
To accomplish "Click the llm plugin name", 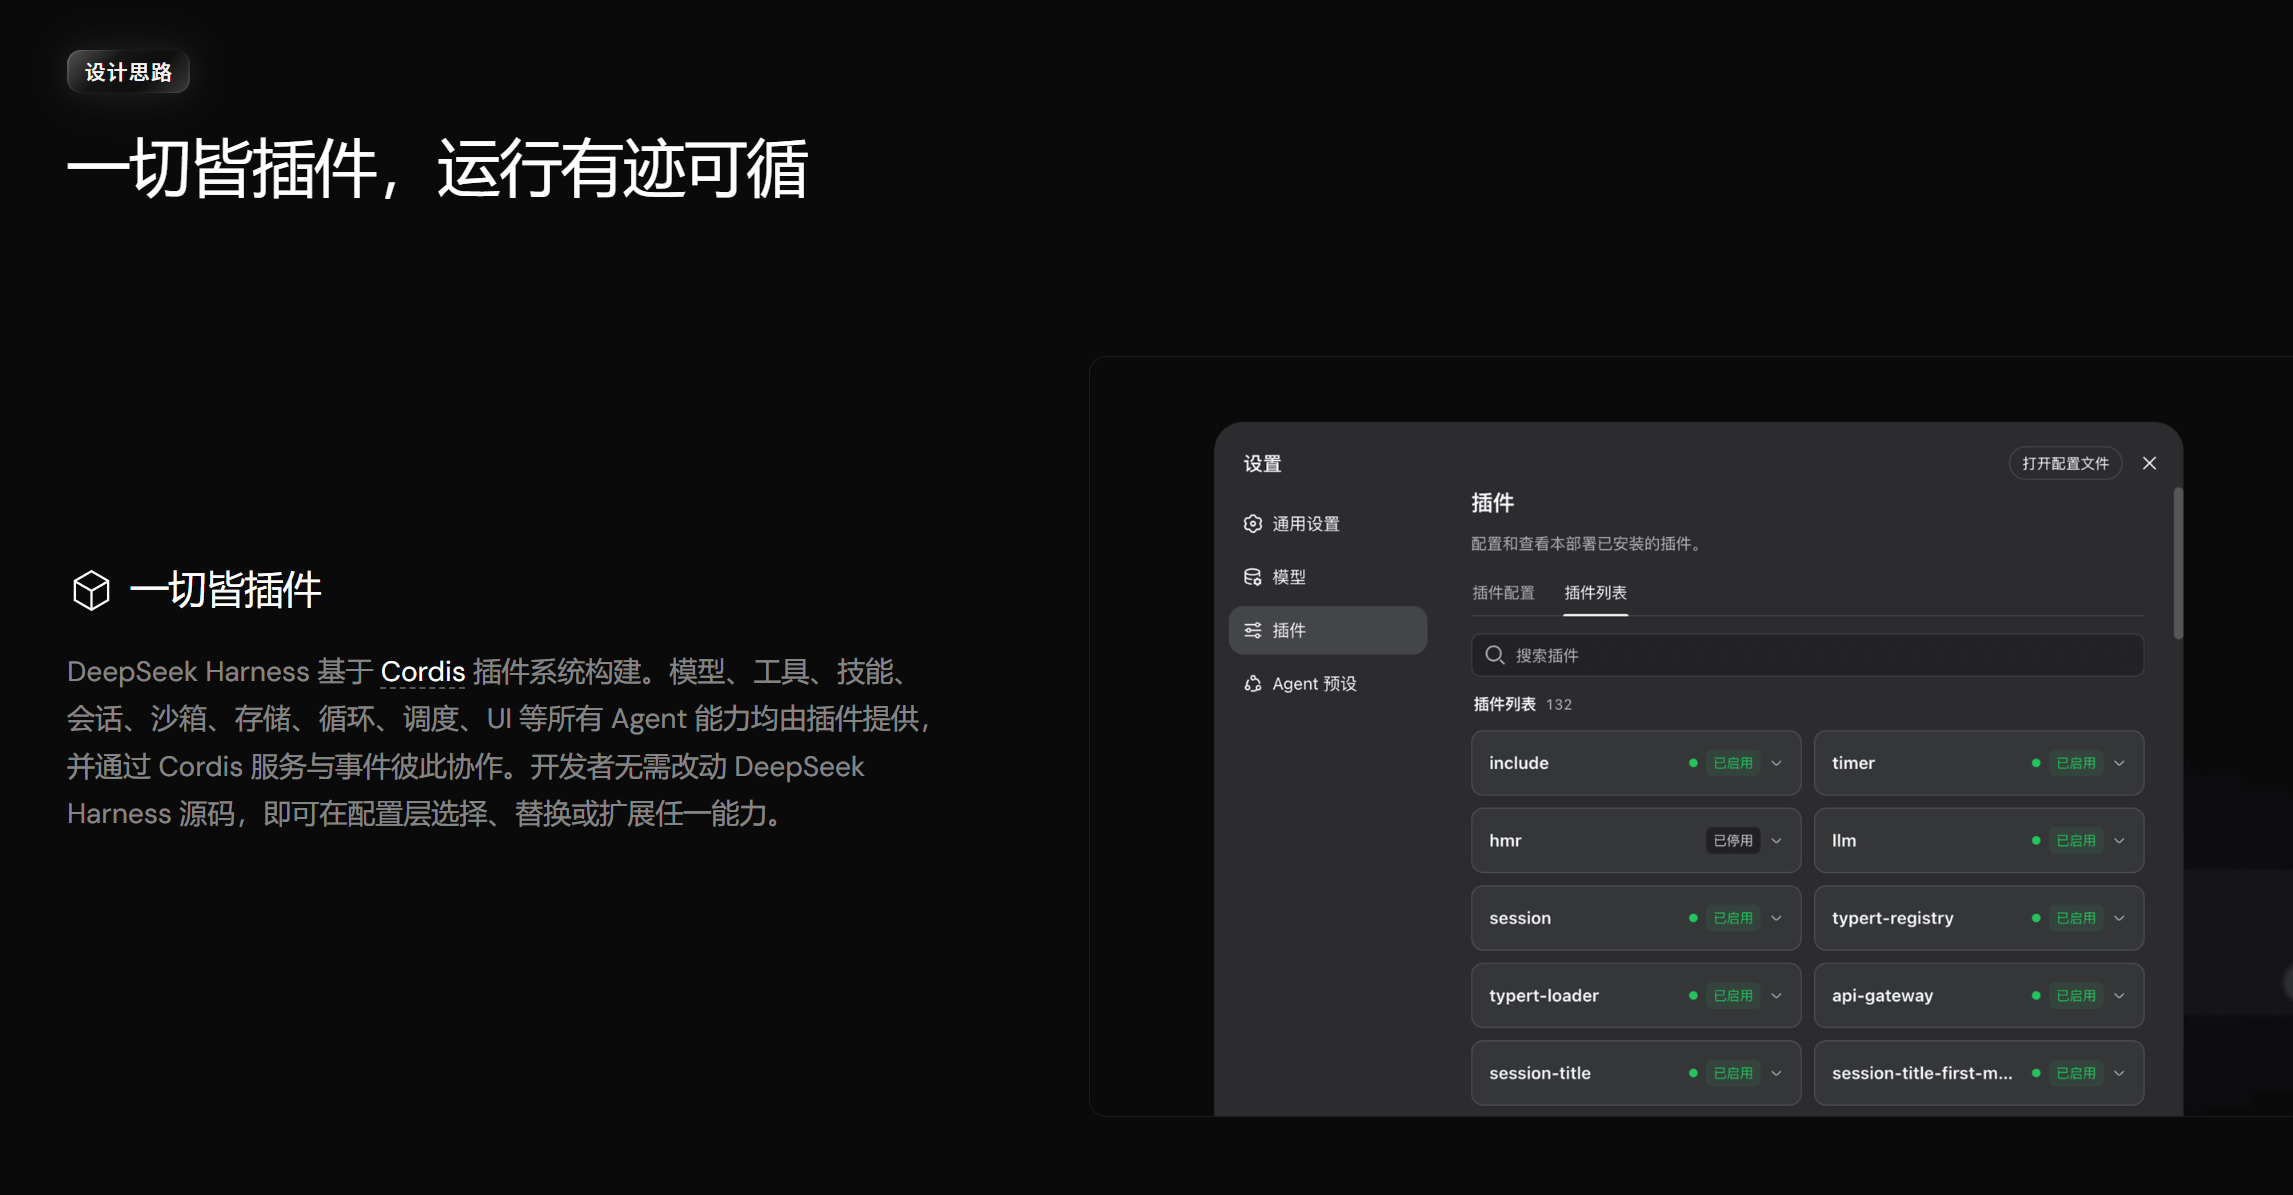I will point(1844,841).
